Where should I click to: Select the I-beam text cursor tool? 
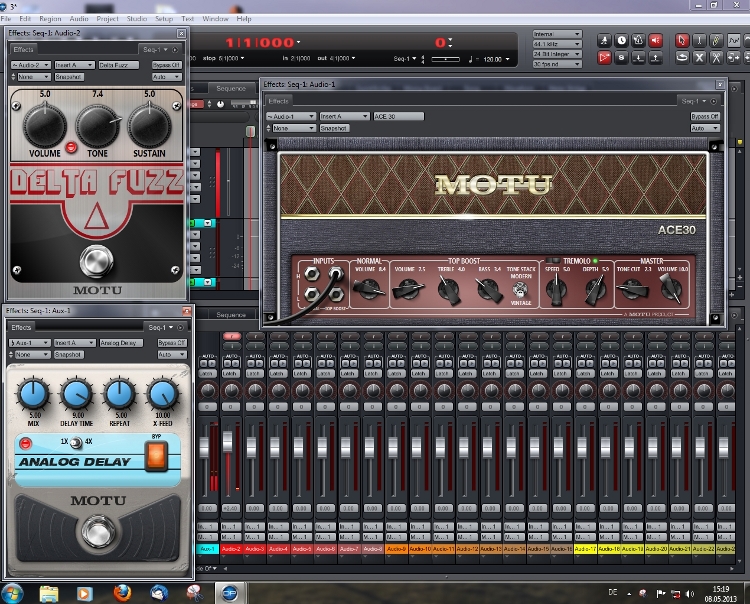699,41
